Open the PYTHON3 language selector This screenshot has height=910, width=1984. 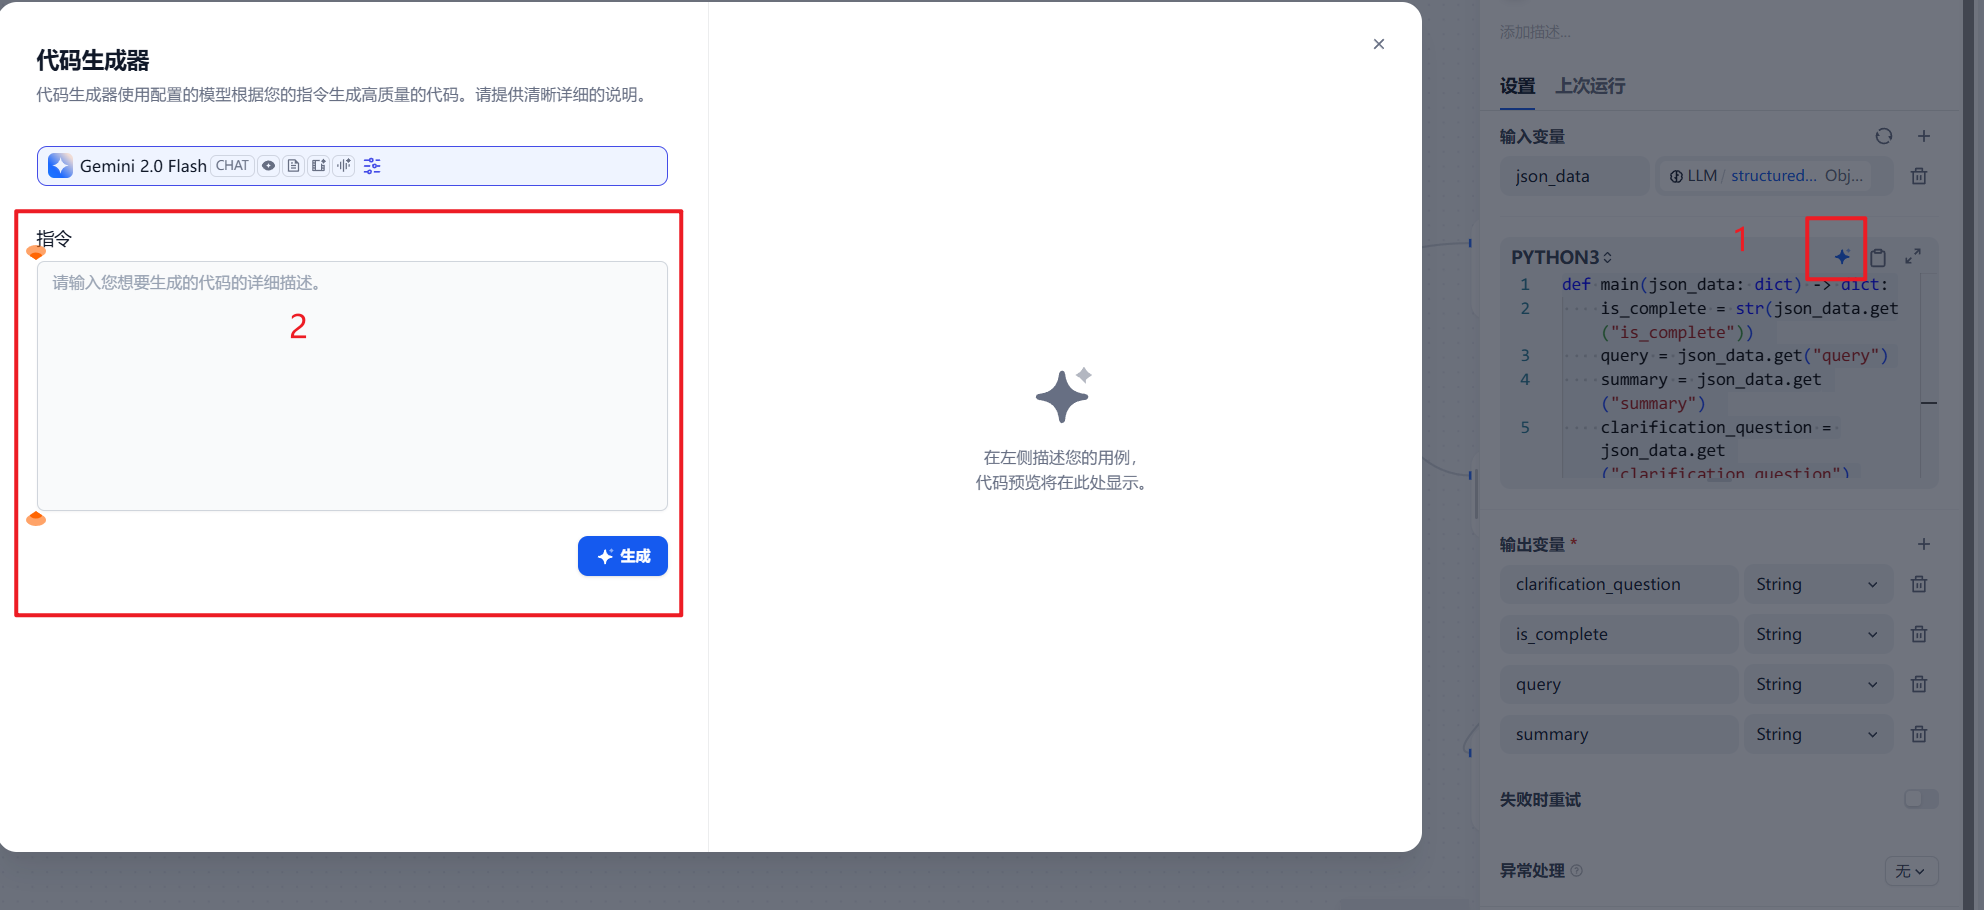point(1561,257)
